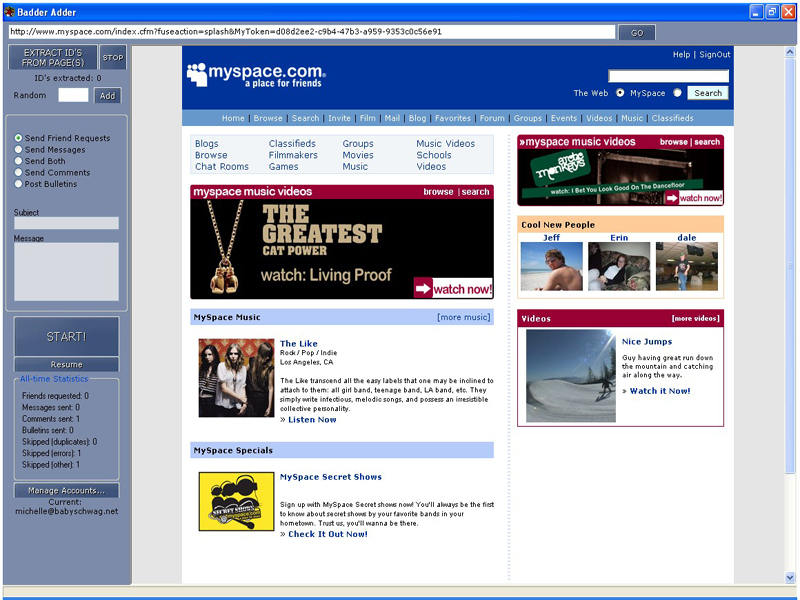Click the Random number input field
800x600 pixels.
coord(73,95)
